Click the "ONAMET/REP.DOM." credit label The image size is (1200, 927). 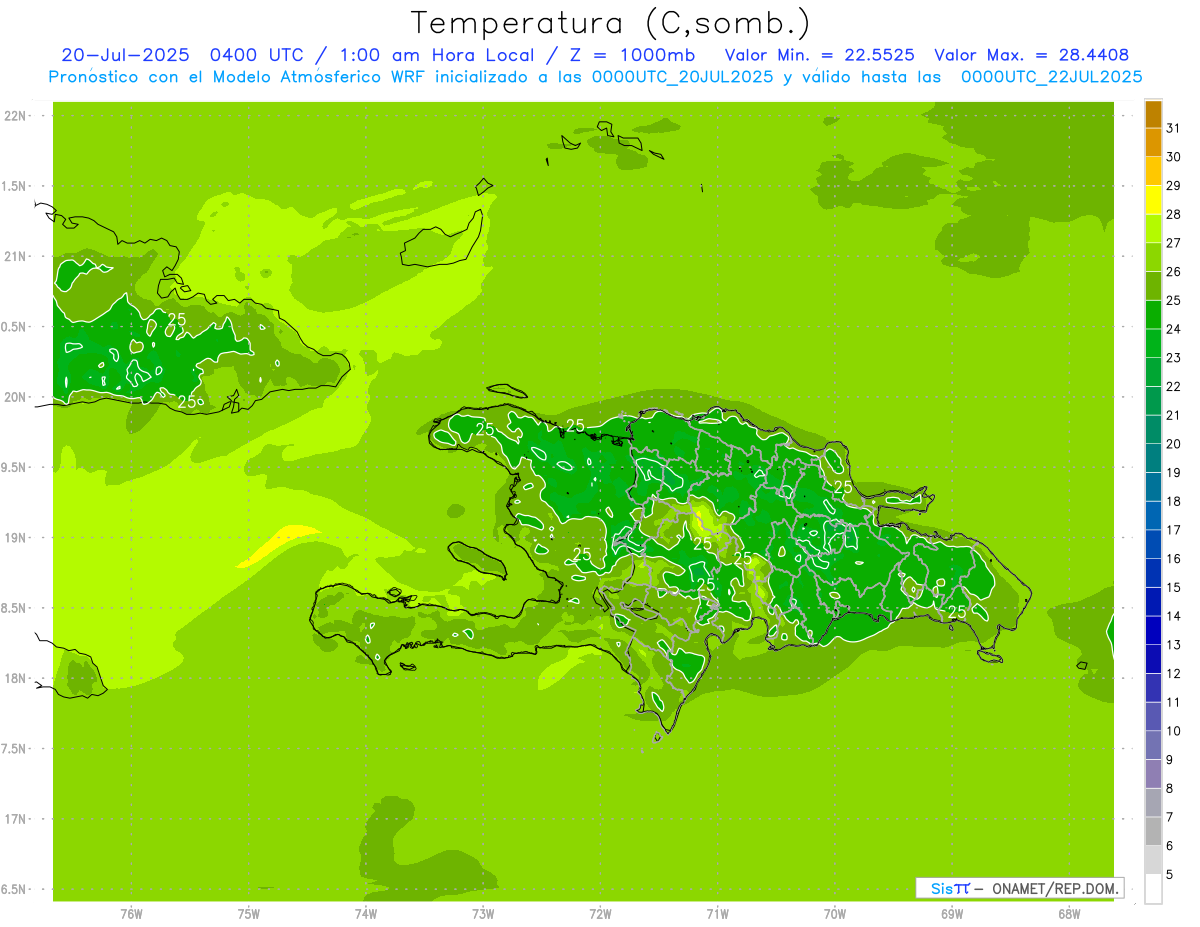1055,888
